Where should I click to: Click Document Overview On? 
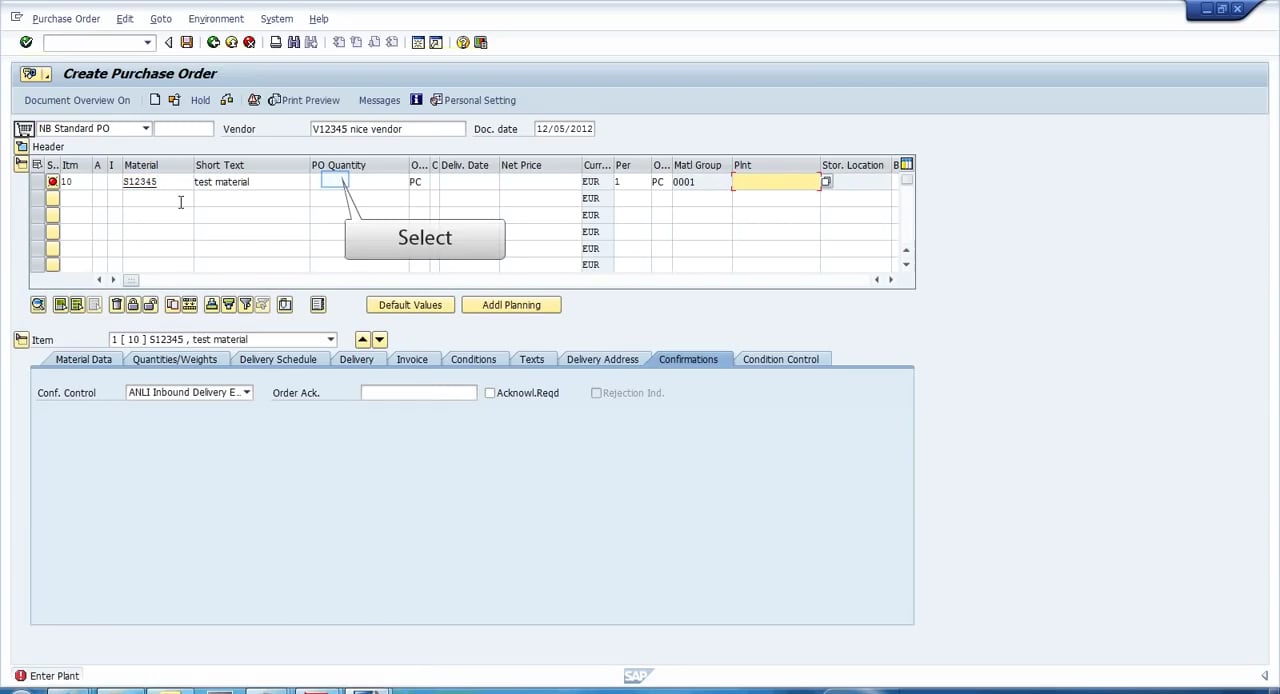[77, 100]
